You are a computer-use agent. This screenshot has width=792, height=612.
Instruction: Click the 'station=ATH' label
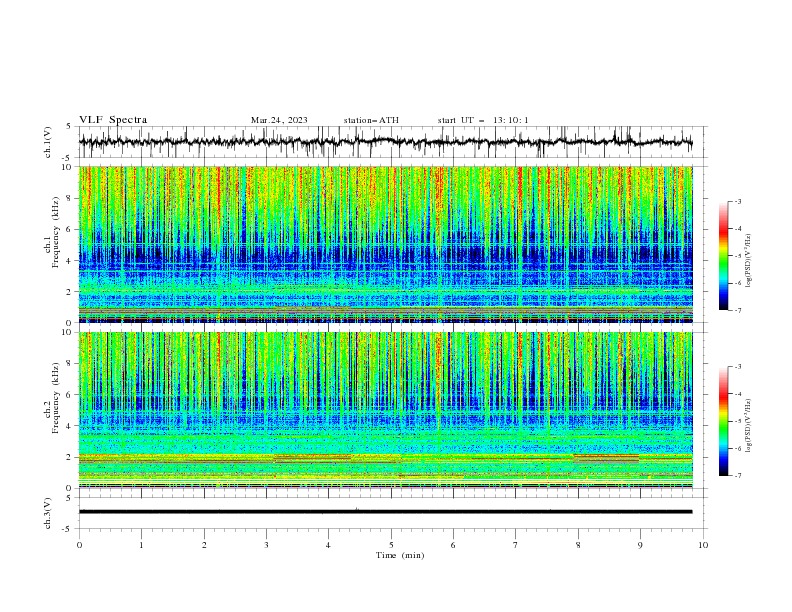[x=371, y=120]
